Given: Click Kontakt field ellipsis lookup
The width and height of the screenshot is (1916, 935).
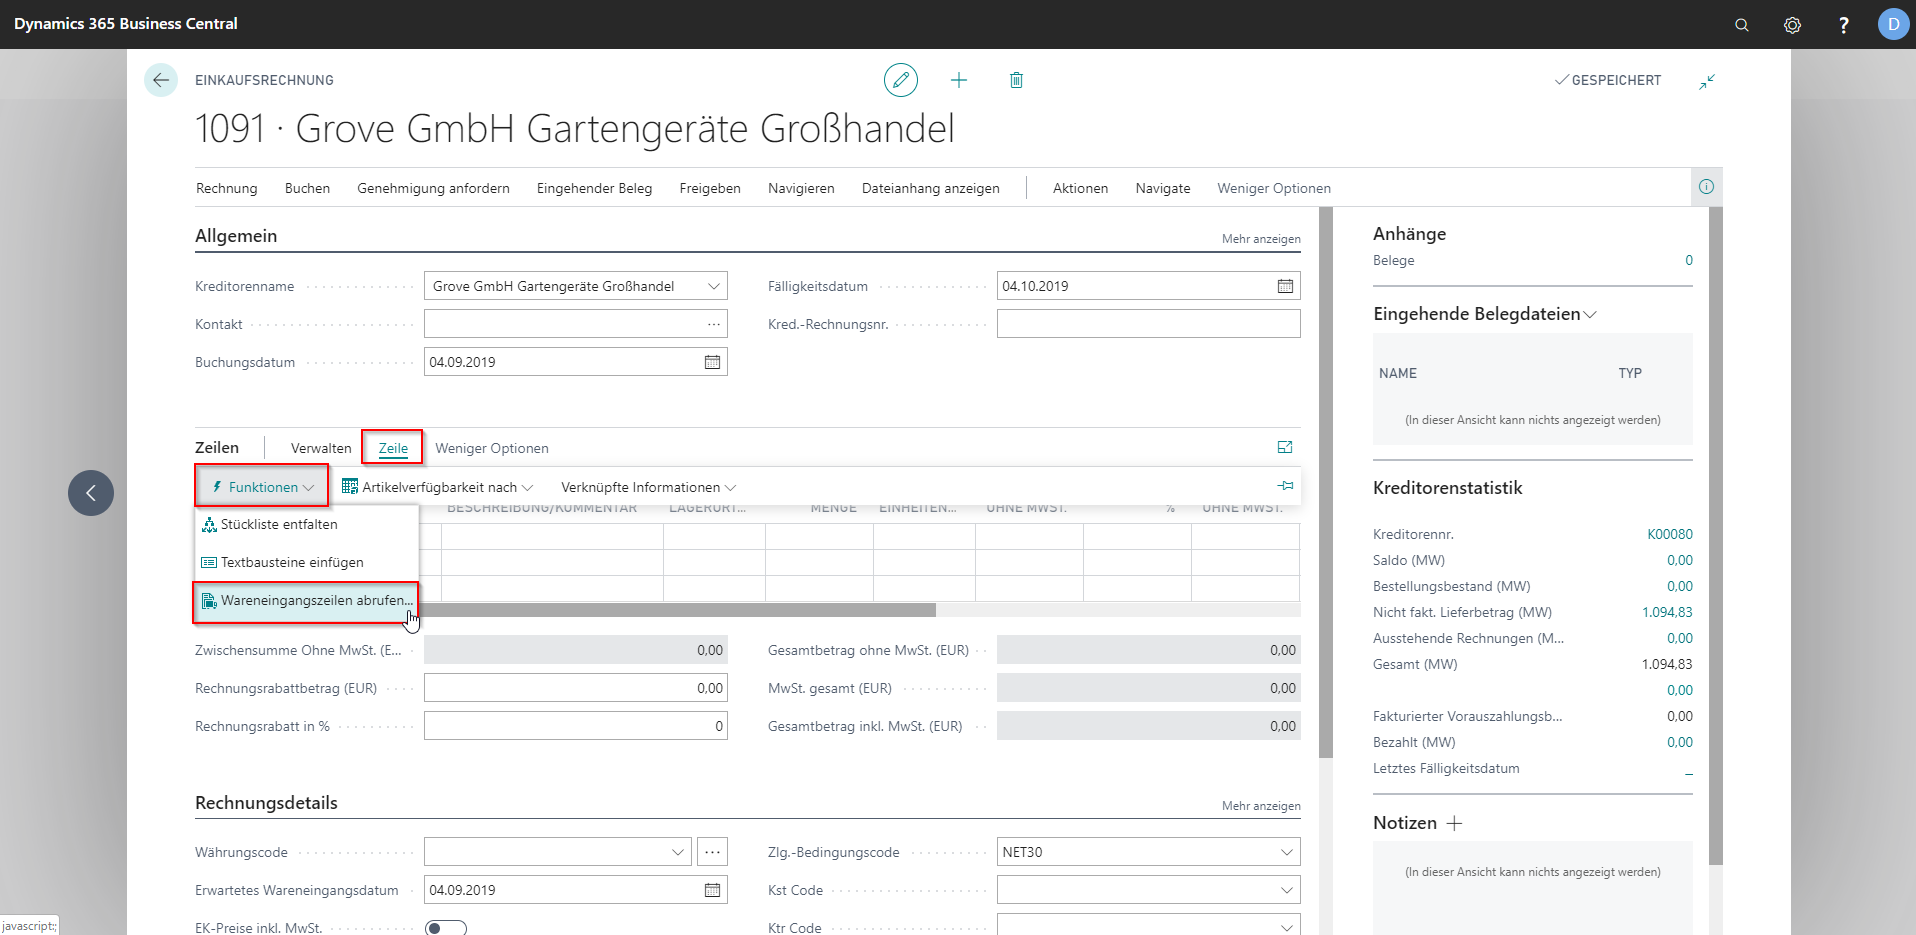Looking at the screenshot, I should 714,324.
